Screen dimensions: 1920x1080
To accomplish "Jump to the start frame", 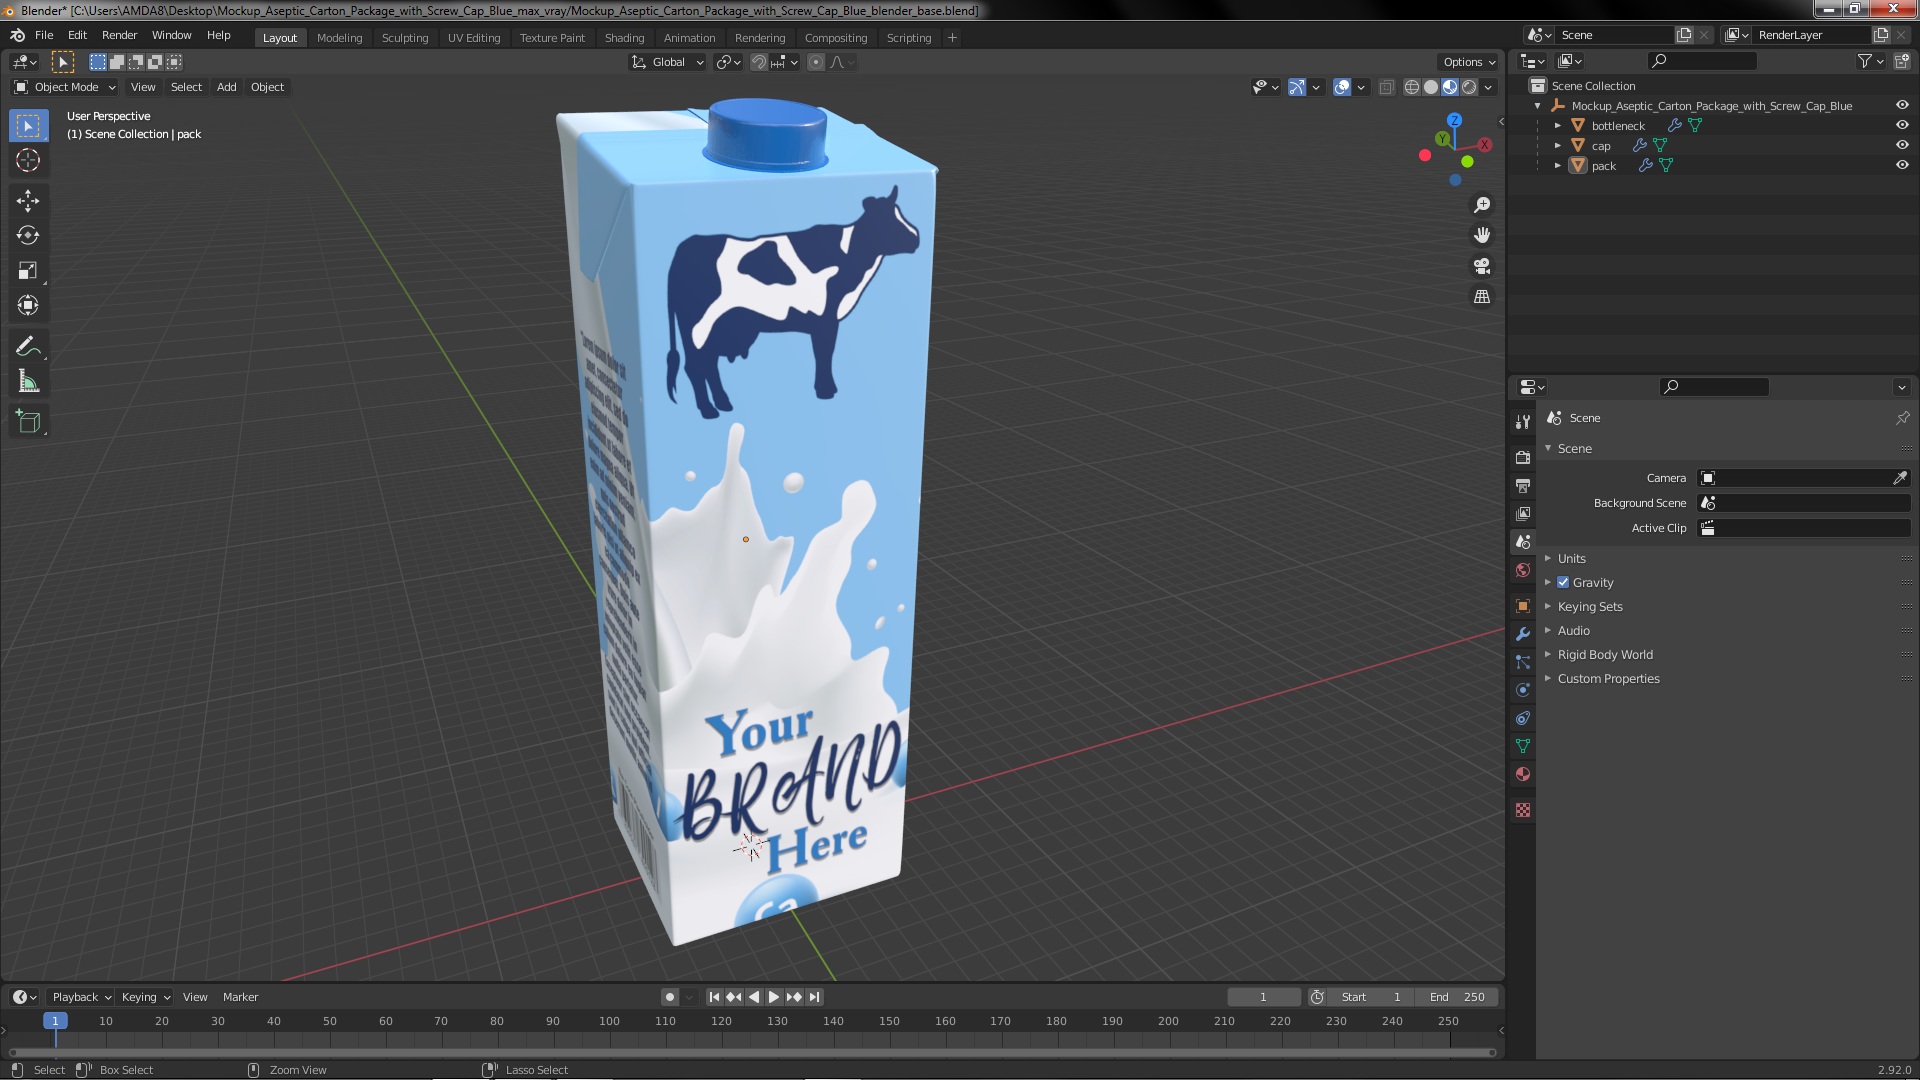I will tap(714, 997).
